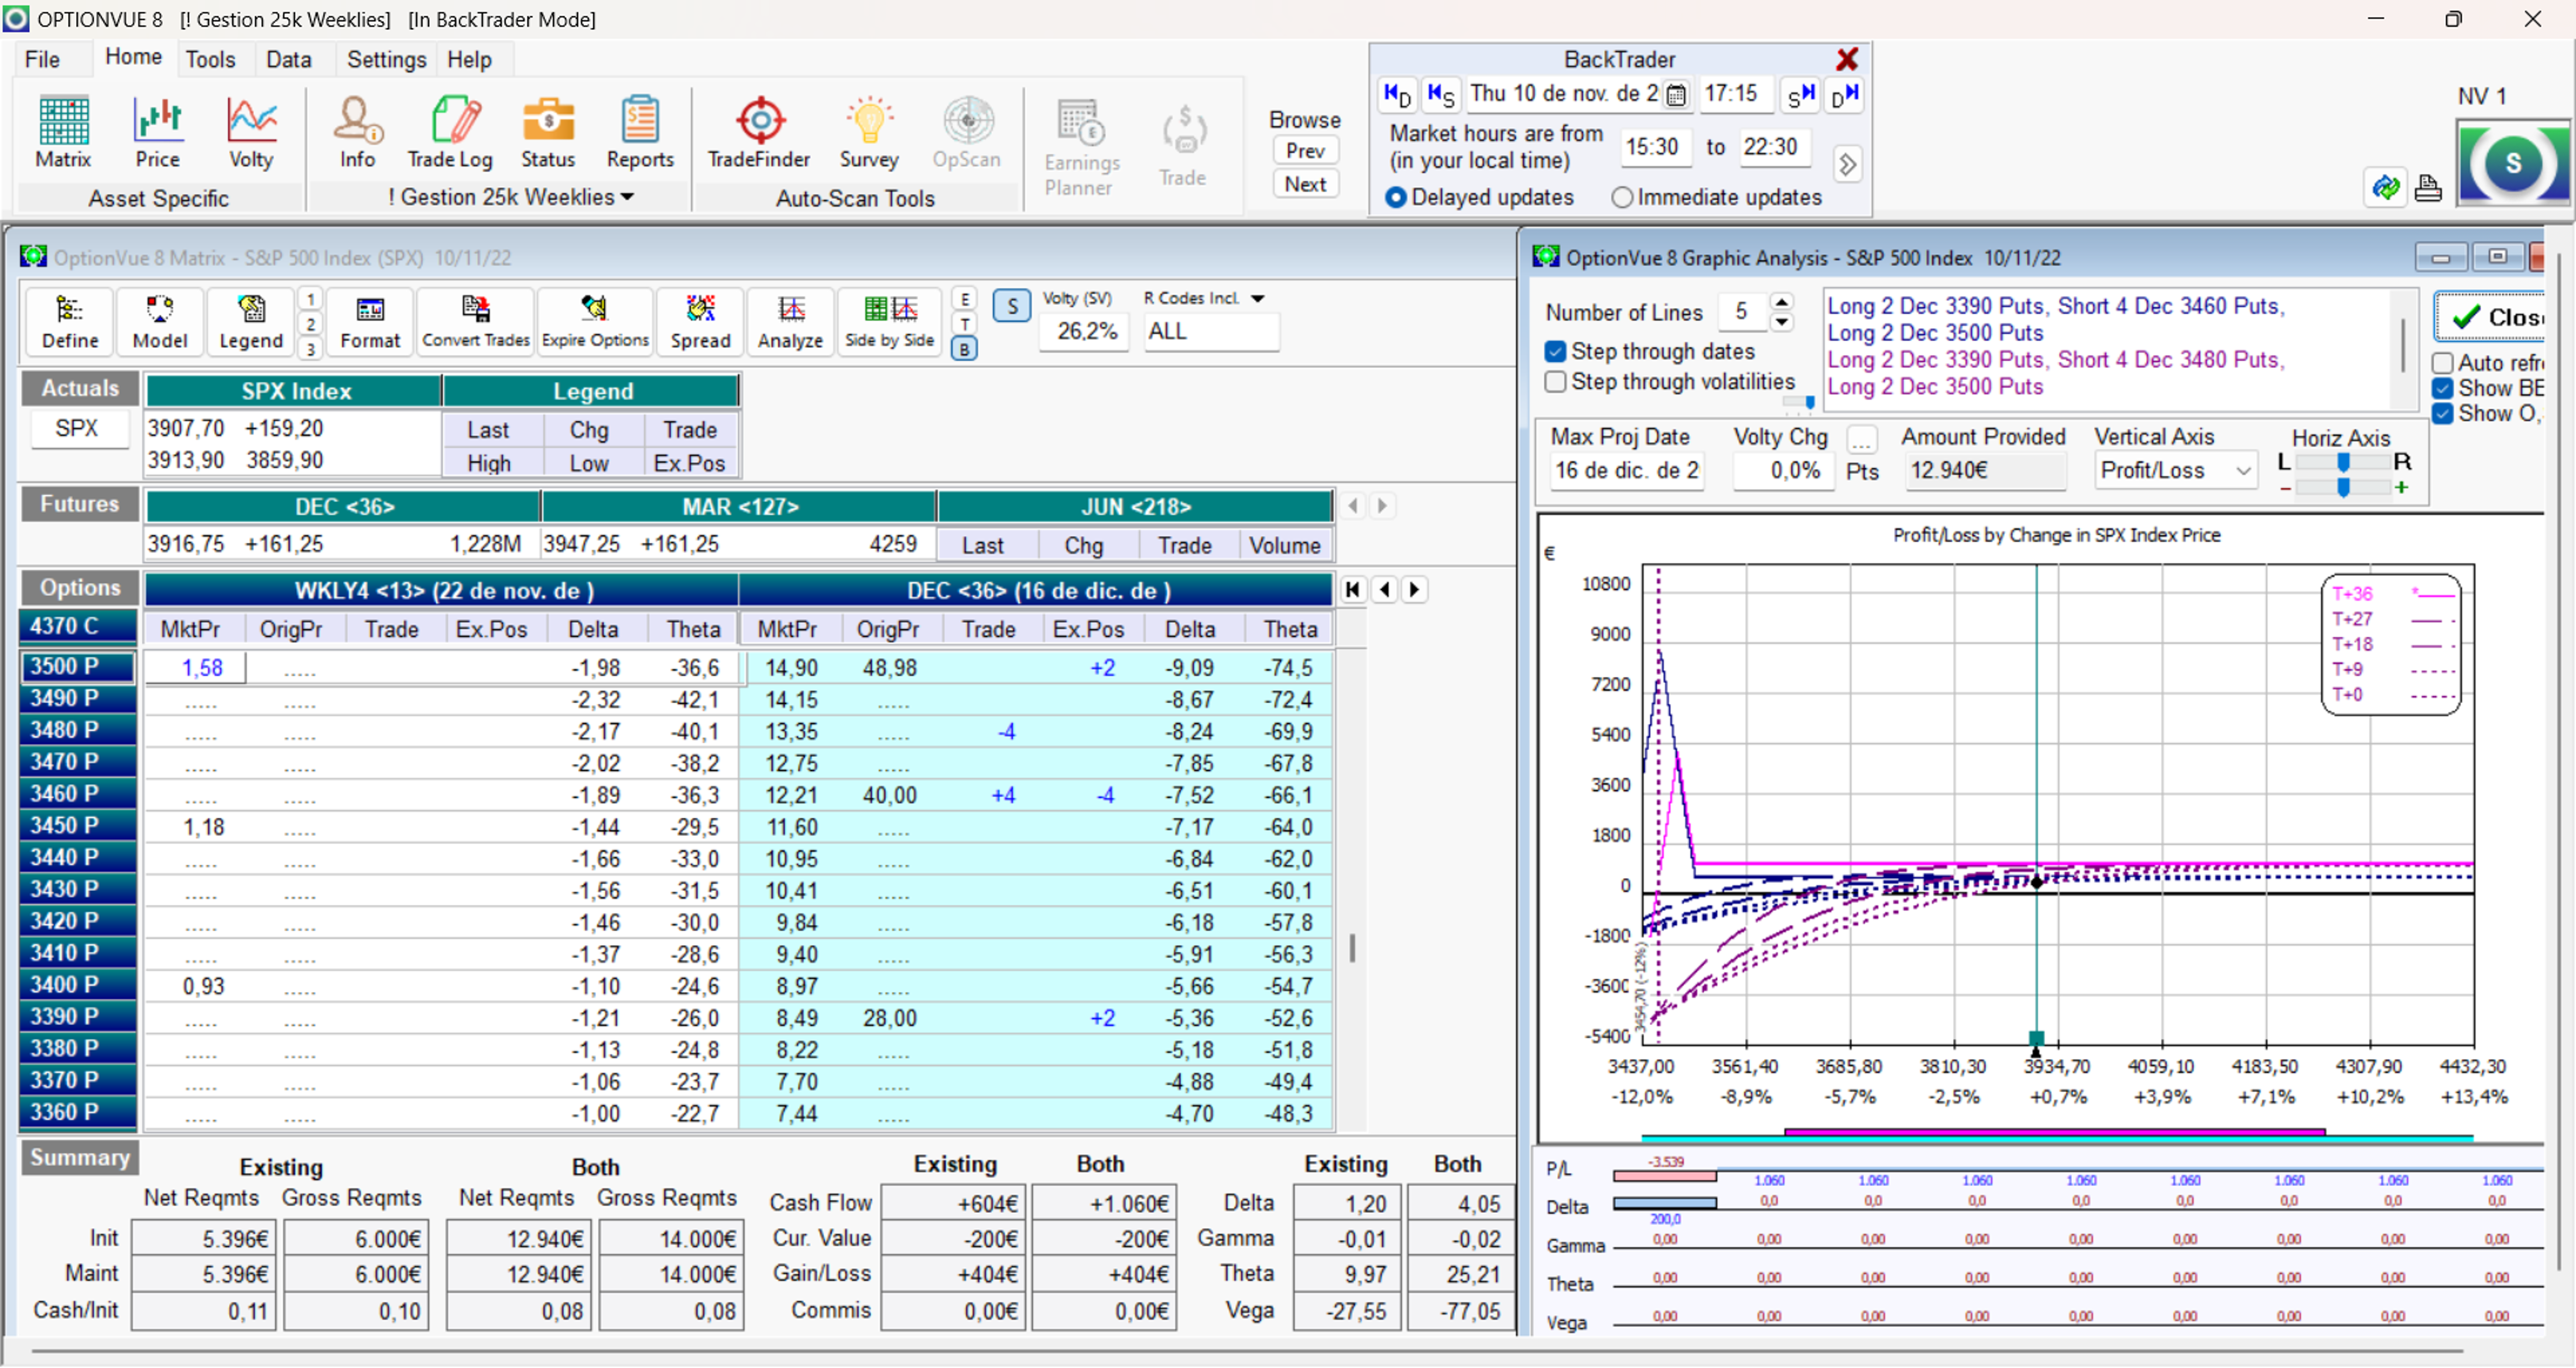2576x1368 pixels.
Task: Open the Info tool
Action: [x=357, y=133]
